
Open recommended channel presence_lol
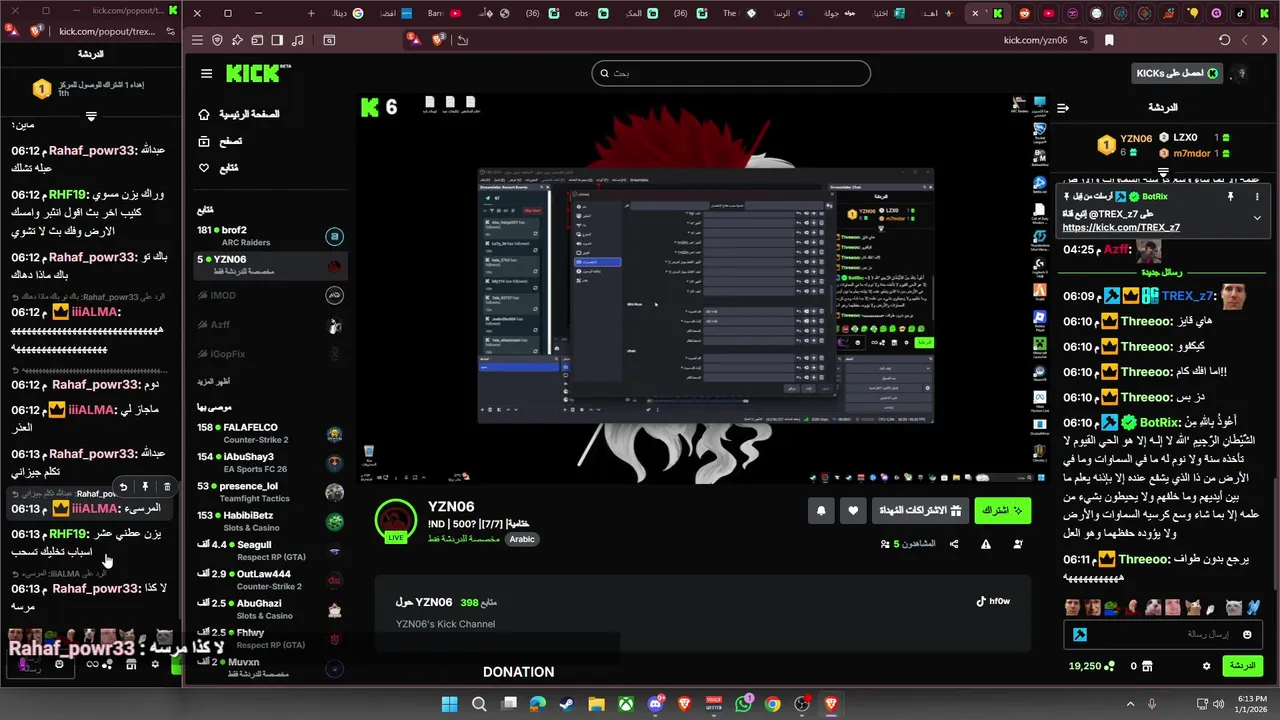point(270,492)
